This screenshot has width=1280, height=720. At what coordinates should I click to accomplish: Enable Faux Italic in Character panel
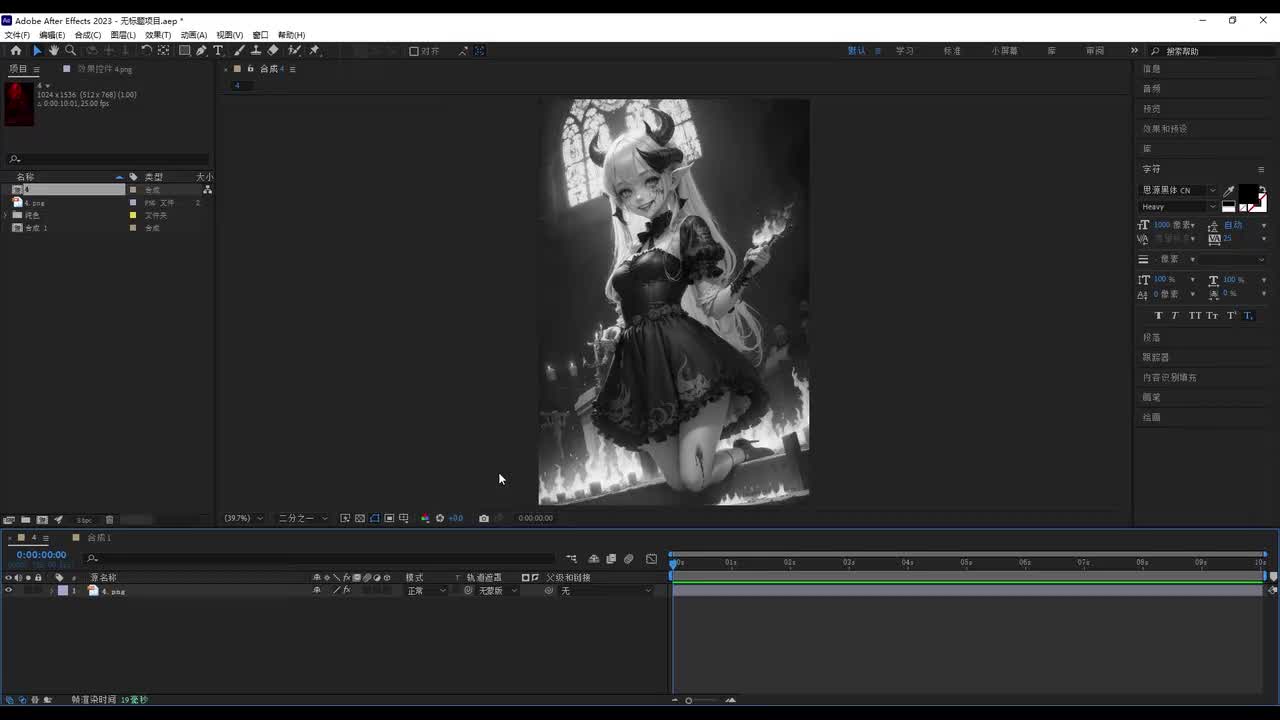(x=1175, y=316)
